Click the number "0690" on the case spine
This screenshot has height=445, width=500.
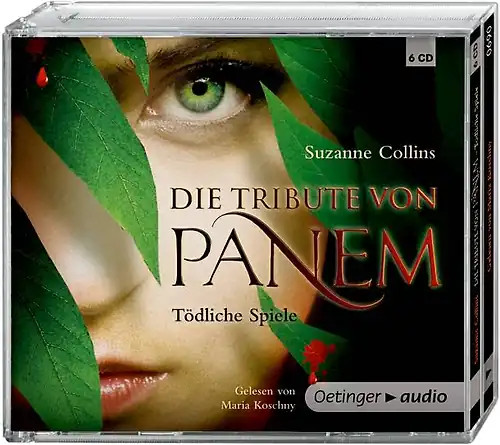[x=490, y=41]
